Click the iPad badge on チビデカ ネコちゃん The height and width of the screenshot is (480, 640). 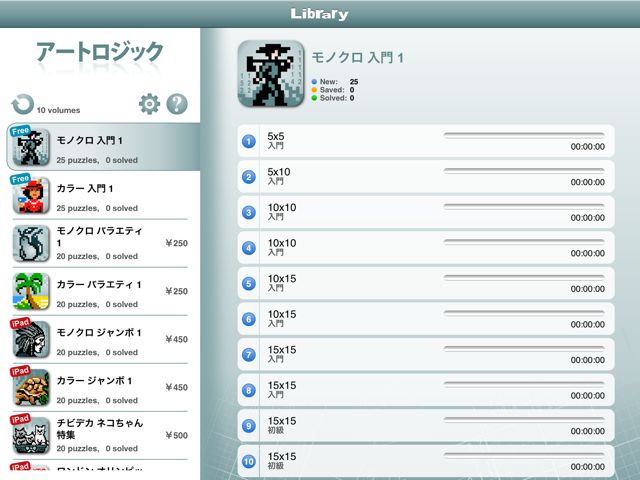coord(20,419)
